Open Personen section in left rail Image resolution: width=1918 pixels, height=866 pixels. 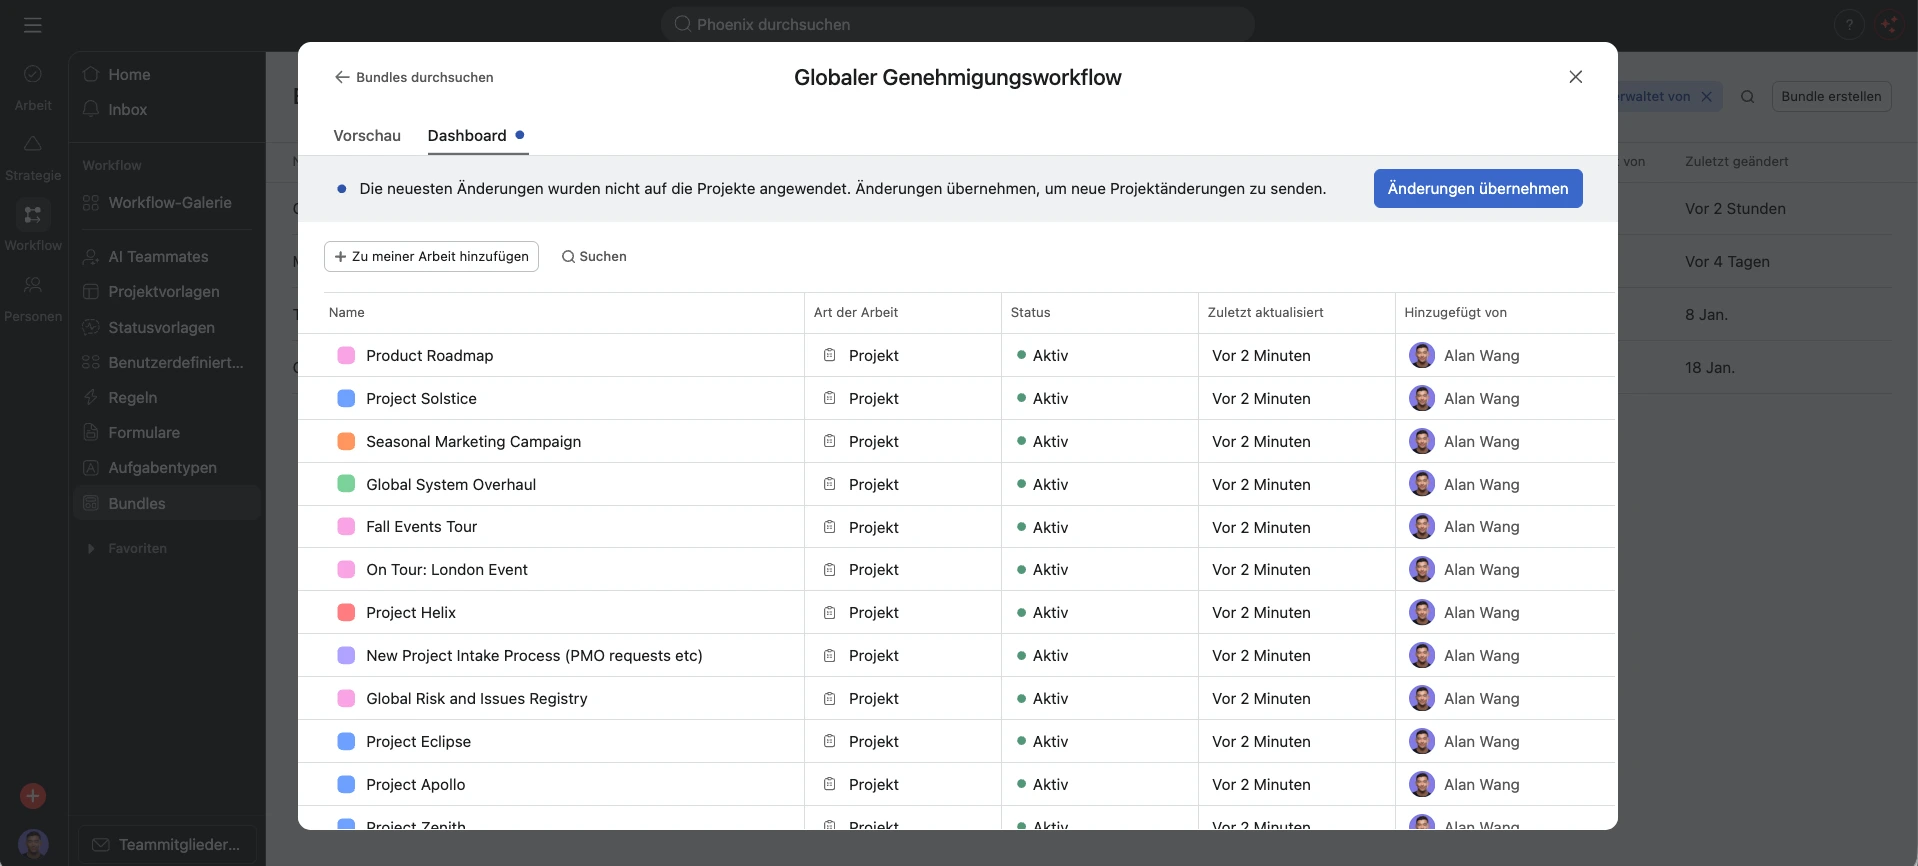tap(33, 299)
